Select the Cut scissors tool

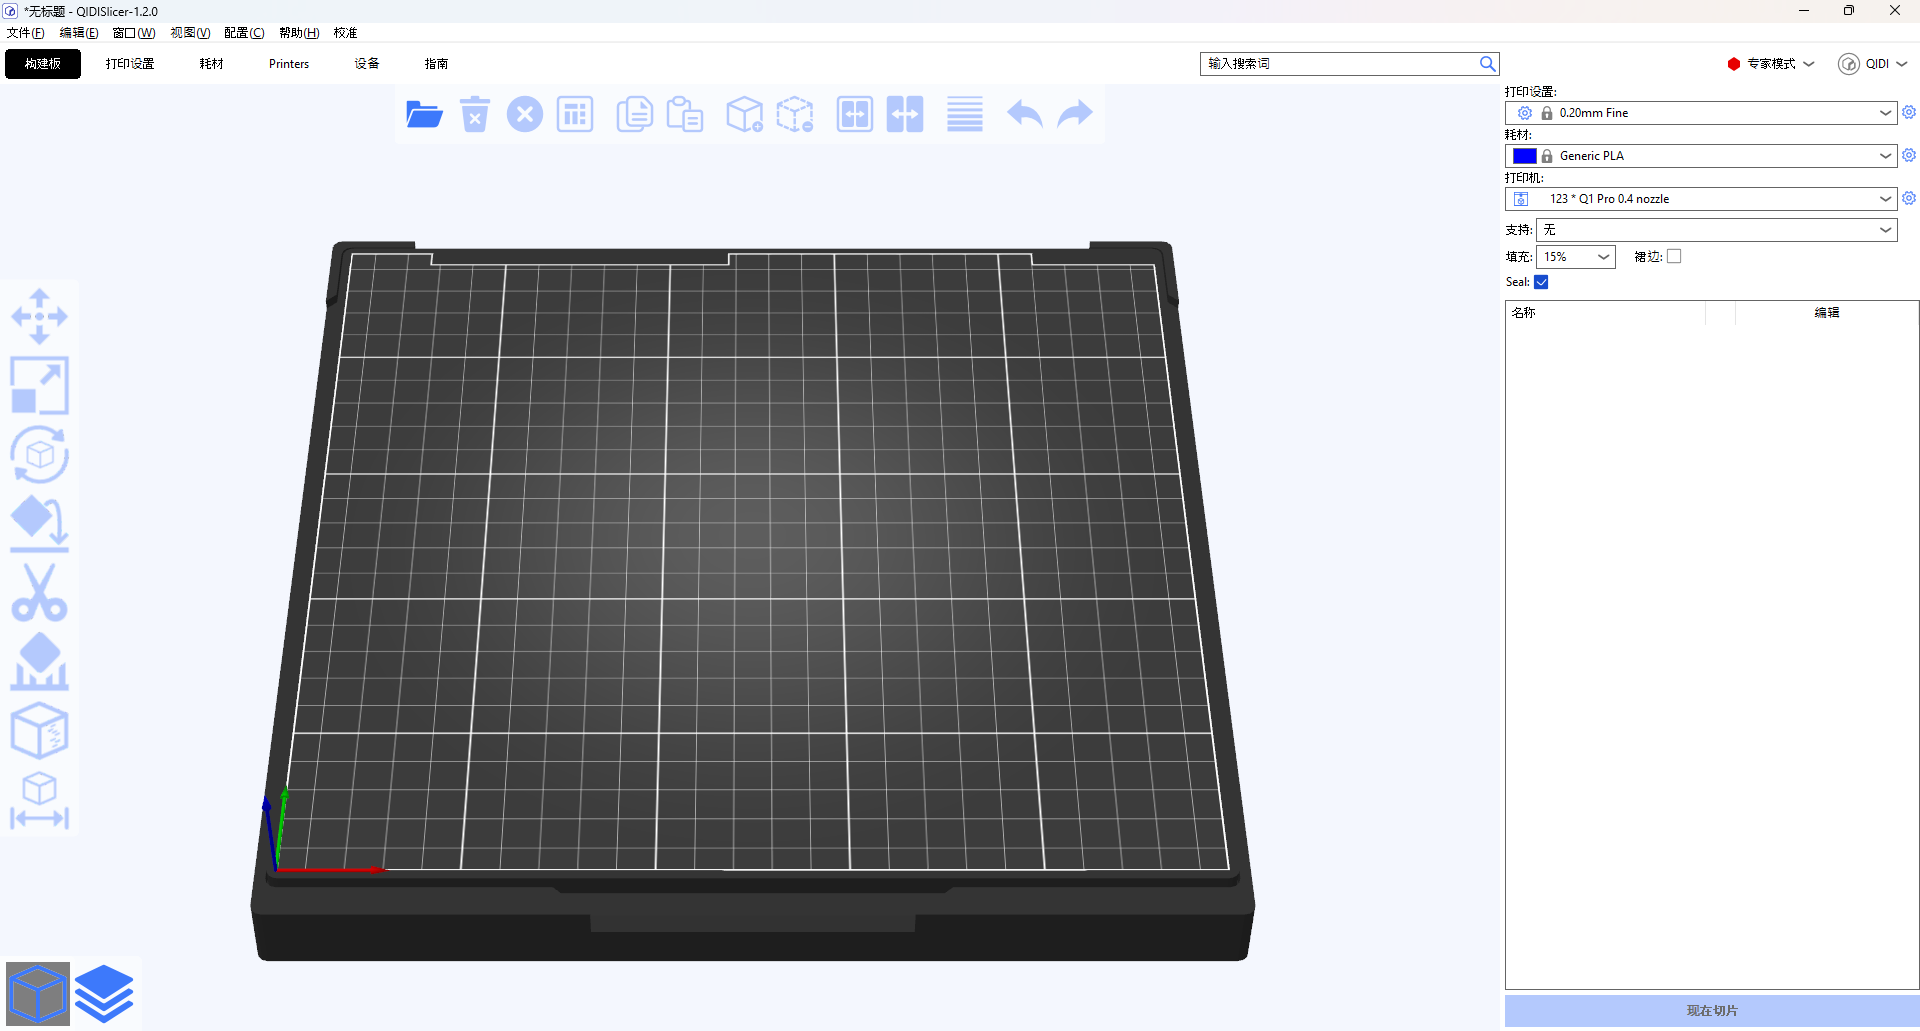click(39, 593)
